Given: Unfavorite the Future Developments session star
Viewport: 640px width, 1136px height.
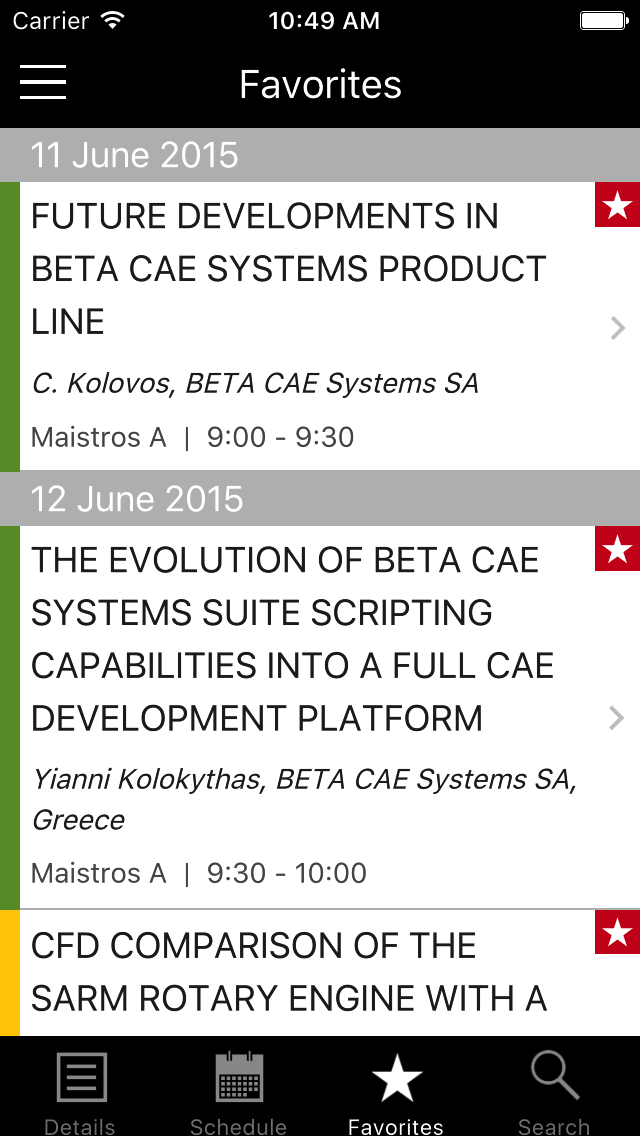Looking at the screenshot, I should [617, 205].
